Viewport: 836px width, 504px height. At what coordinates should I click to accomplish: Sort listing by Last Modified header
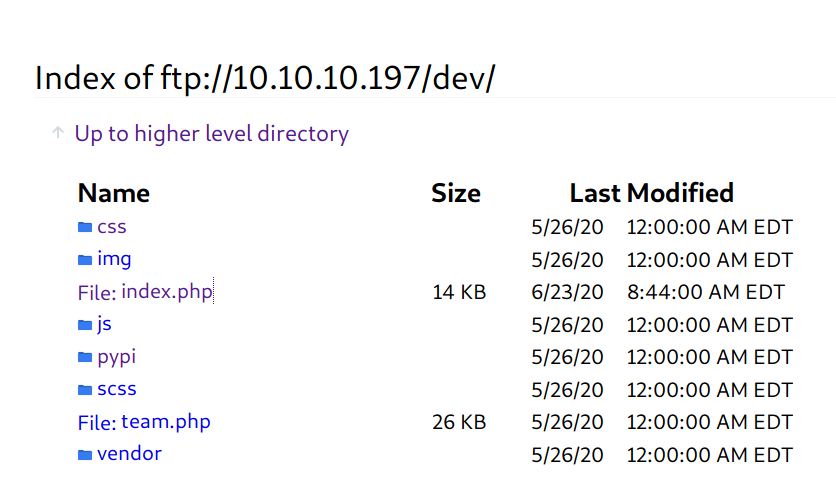click(652, 193)
